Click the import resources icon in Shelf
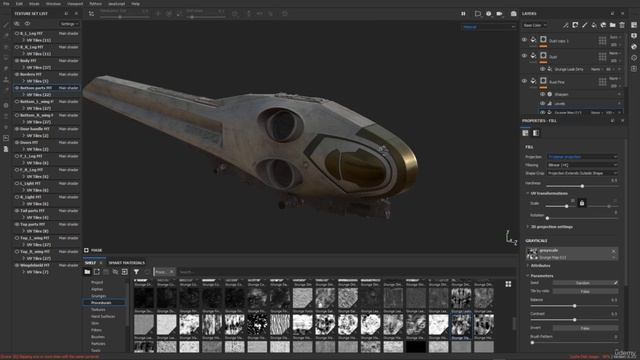Screen dimensions: 640x360 pos(125,272)
